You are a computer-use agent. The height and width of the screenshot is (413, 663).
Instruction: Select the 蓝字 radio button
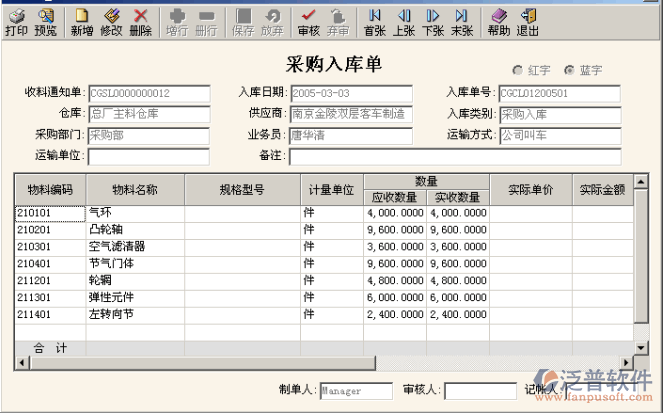pyautogui.click(x=570, y=70)
